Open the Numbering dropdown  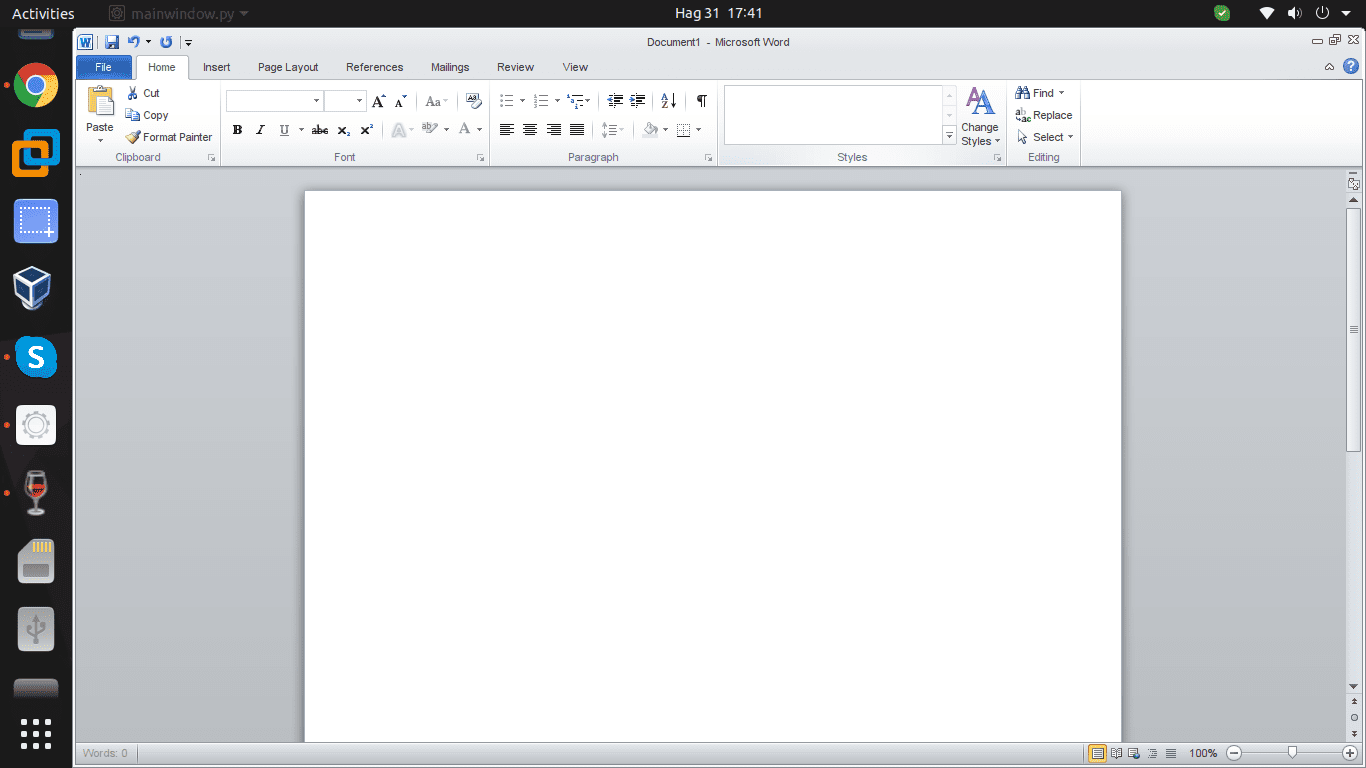[x=557, y=101]
